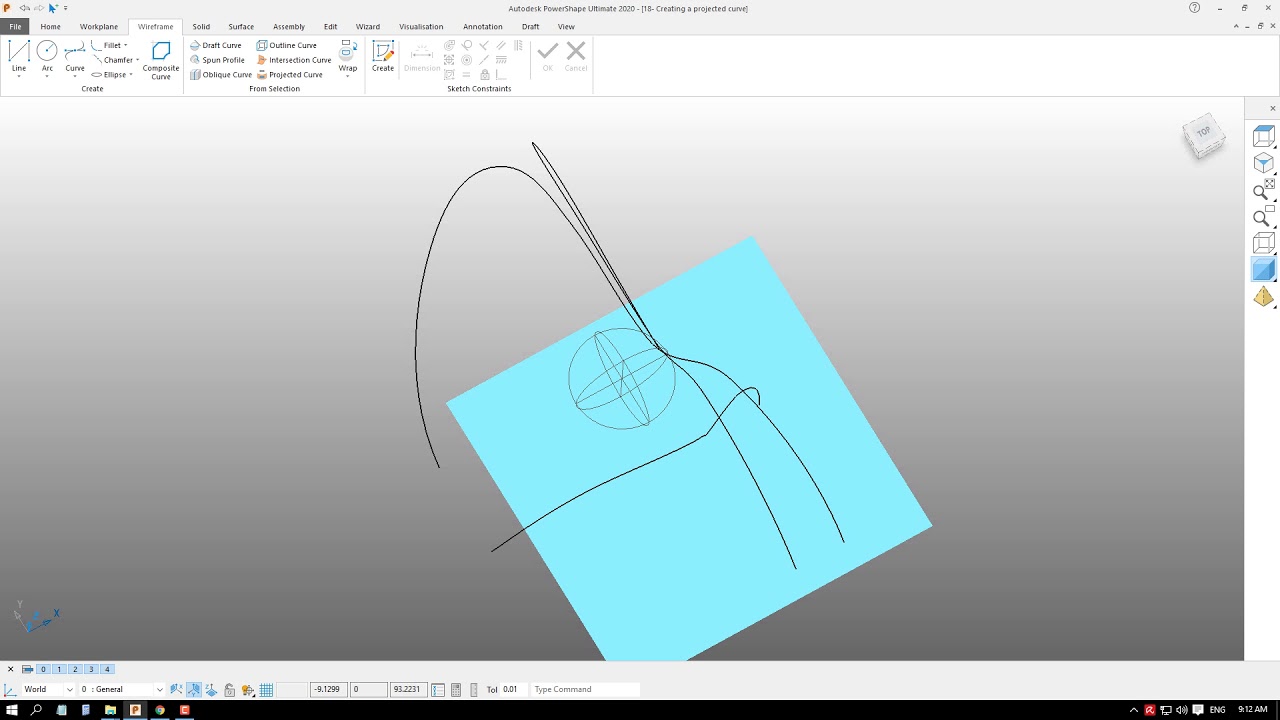Click the Oblique Curve command
The height and width of the screenshot is (720, 1280).
[221, 75]
